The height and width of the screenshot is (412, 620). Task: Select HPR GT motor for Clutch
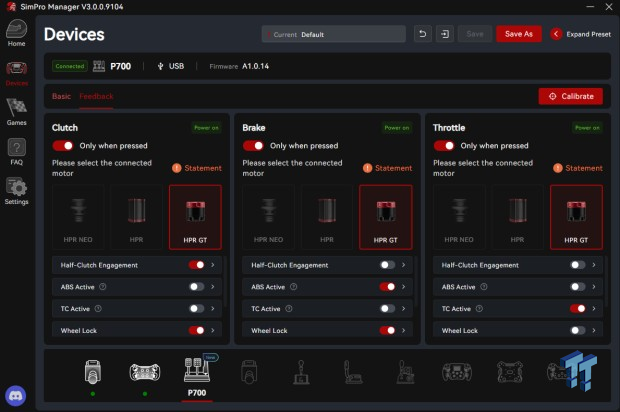click(x=195, y=217)
